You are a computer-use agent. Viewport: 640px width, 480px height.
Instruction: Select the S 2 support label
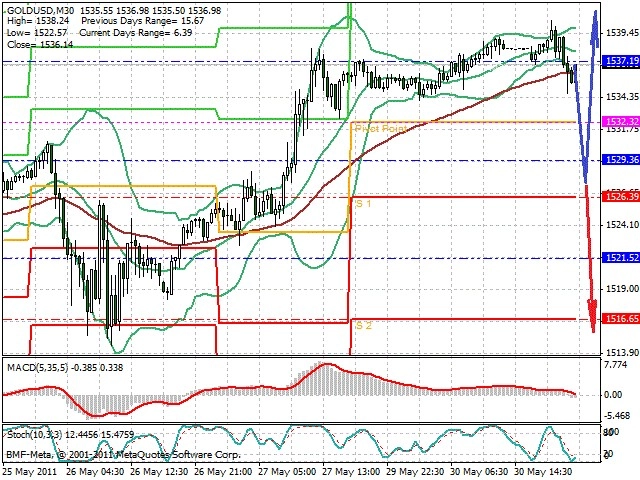click(x=363, y=326)
